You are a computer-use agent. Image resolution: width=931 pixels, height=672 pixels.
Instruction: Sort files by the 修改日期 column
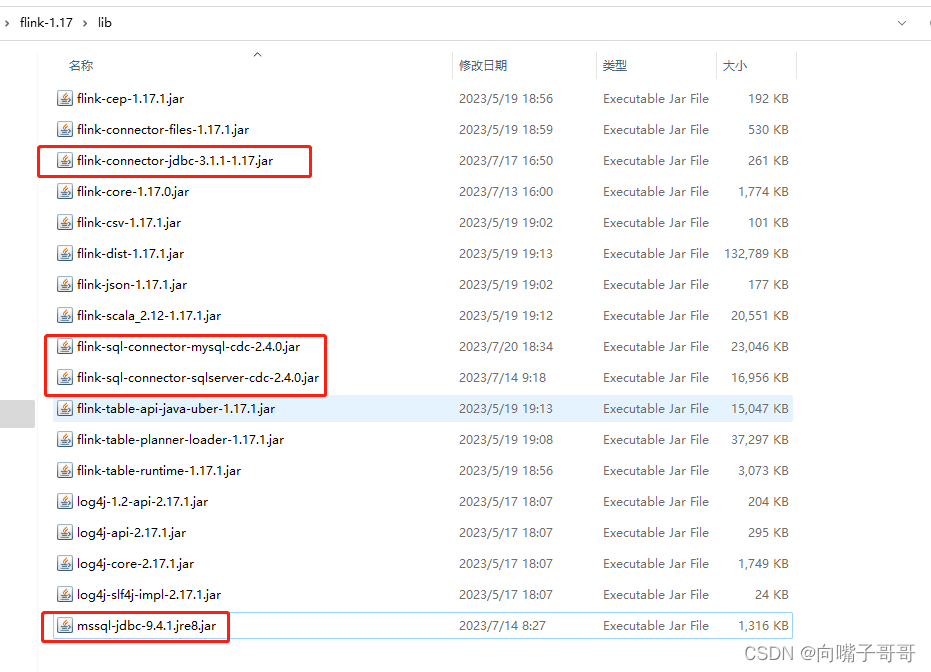pos(484,64)
